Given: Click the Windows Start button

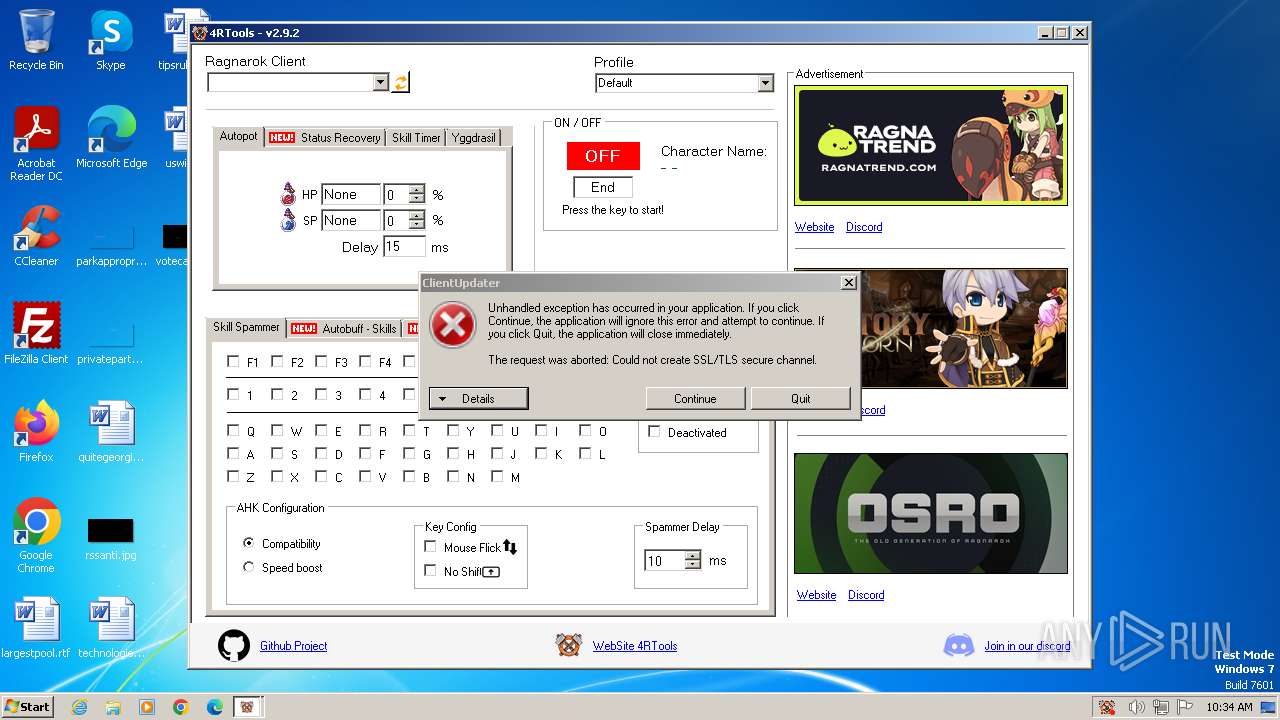Looking at the screenshot, I should coord(27,706).
